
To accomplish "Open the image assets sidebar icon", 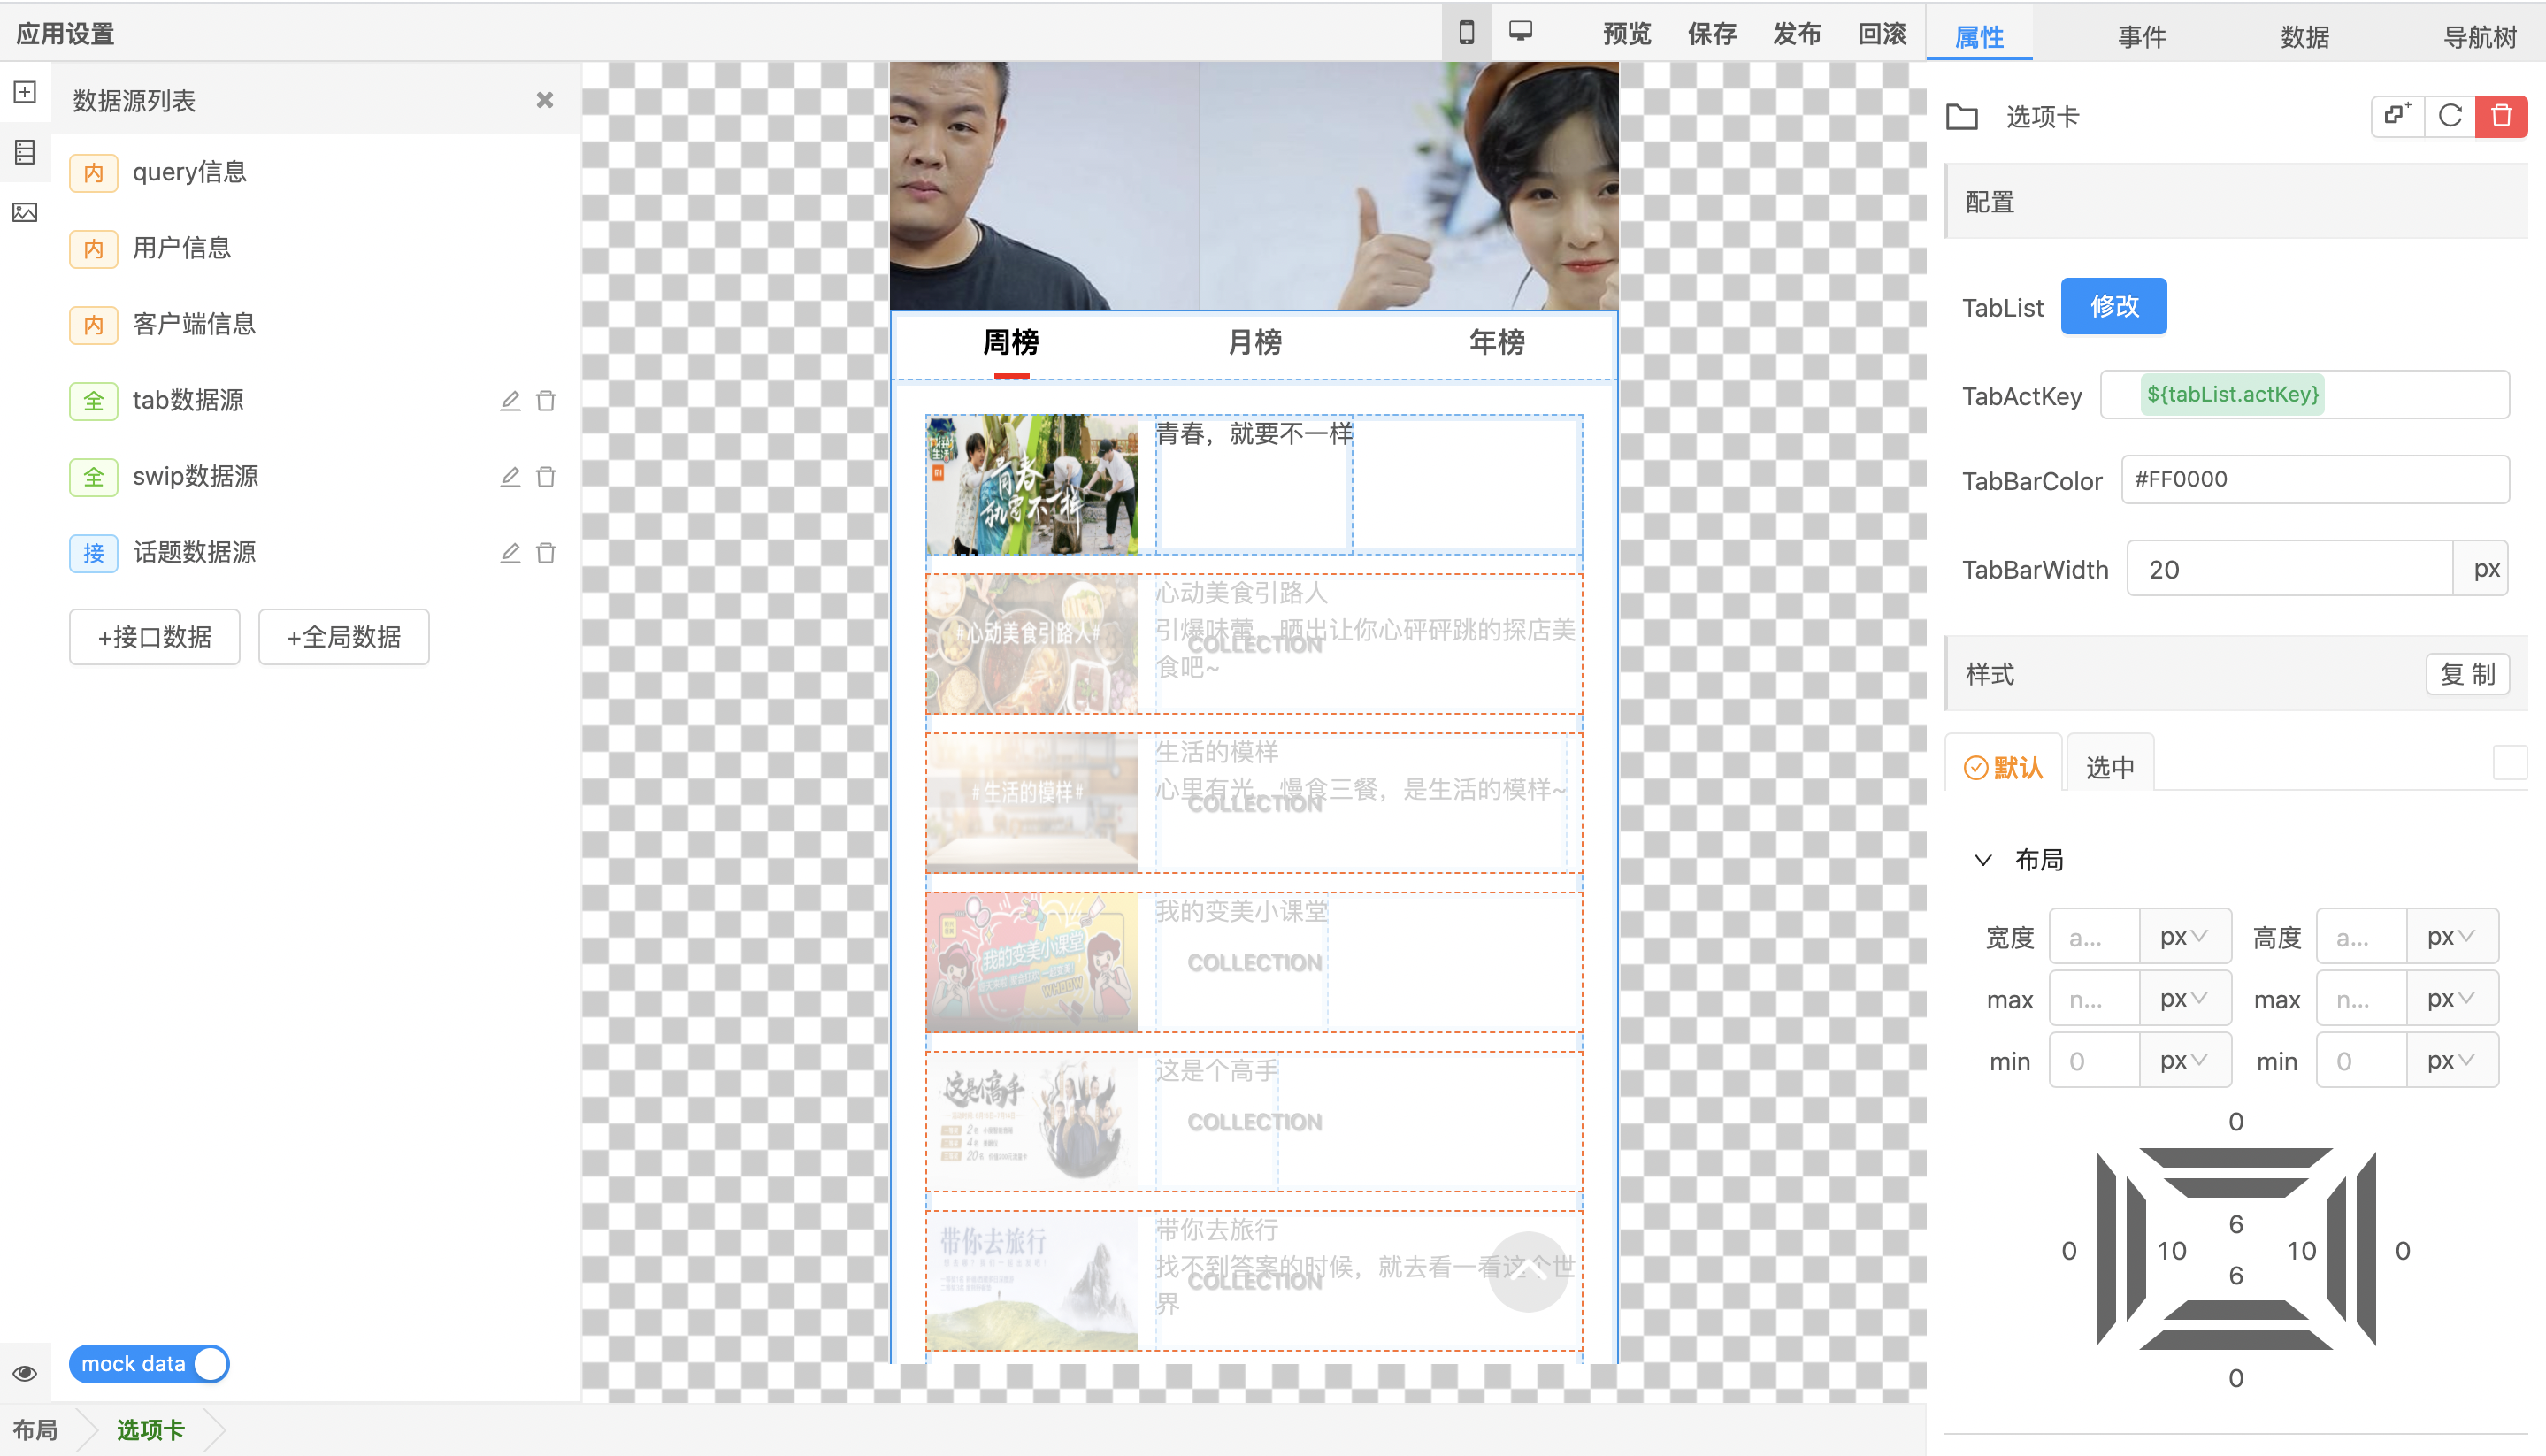I will tap(25, 212).
